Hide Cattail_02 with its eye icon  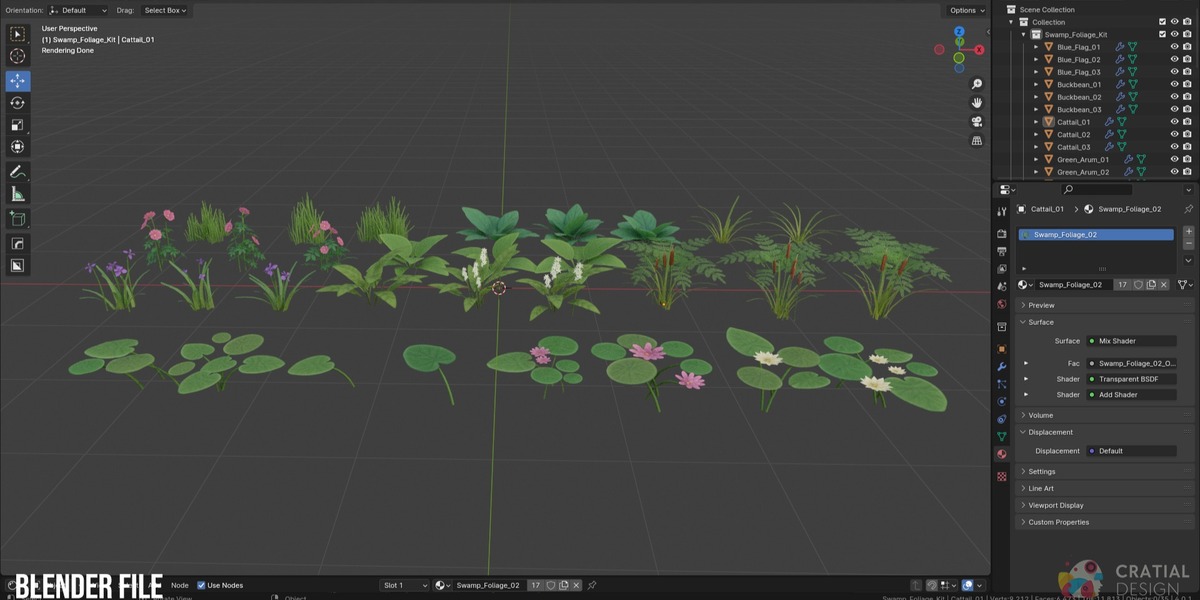pyautogui.click(x=1175, y=134)
